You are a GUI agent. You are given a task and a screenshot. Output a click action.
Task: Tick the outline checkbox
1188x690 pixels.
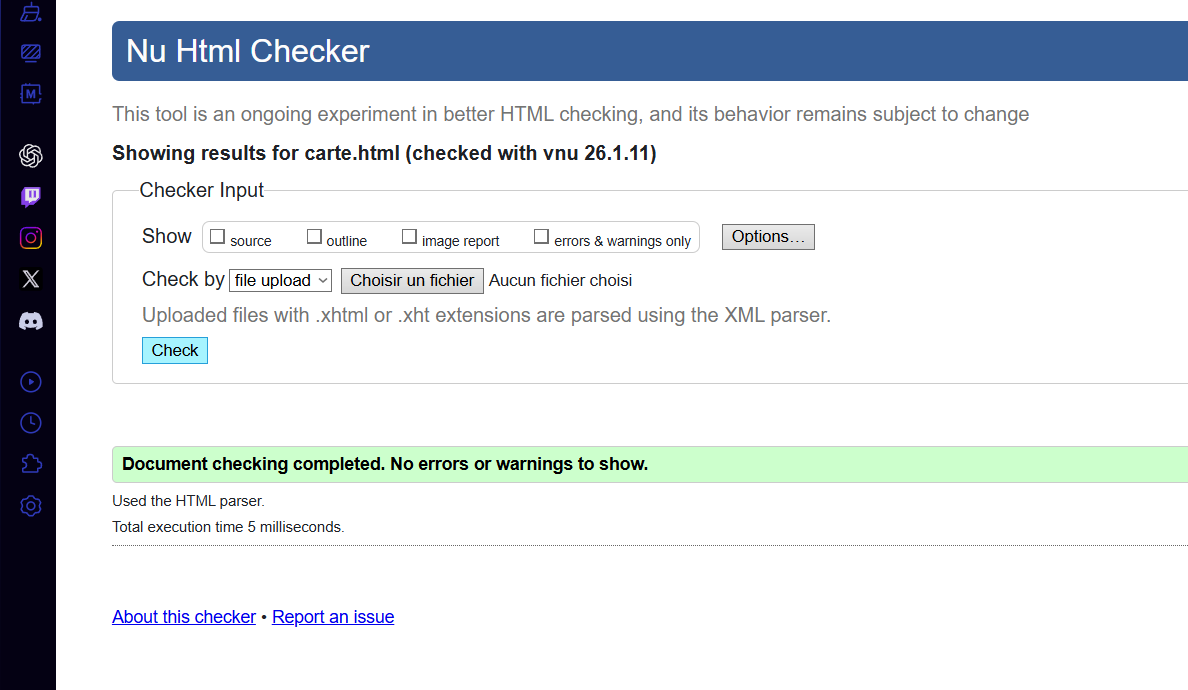(314, 237)
